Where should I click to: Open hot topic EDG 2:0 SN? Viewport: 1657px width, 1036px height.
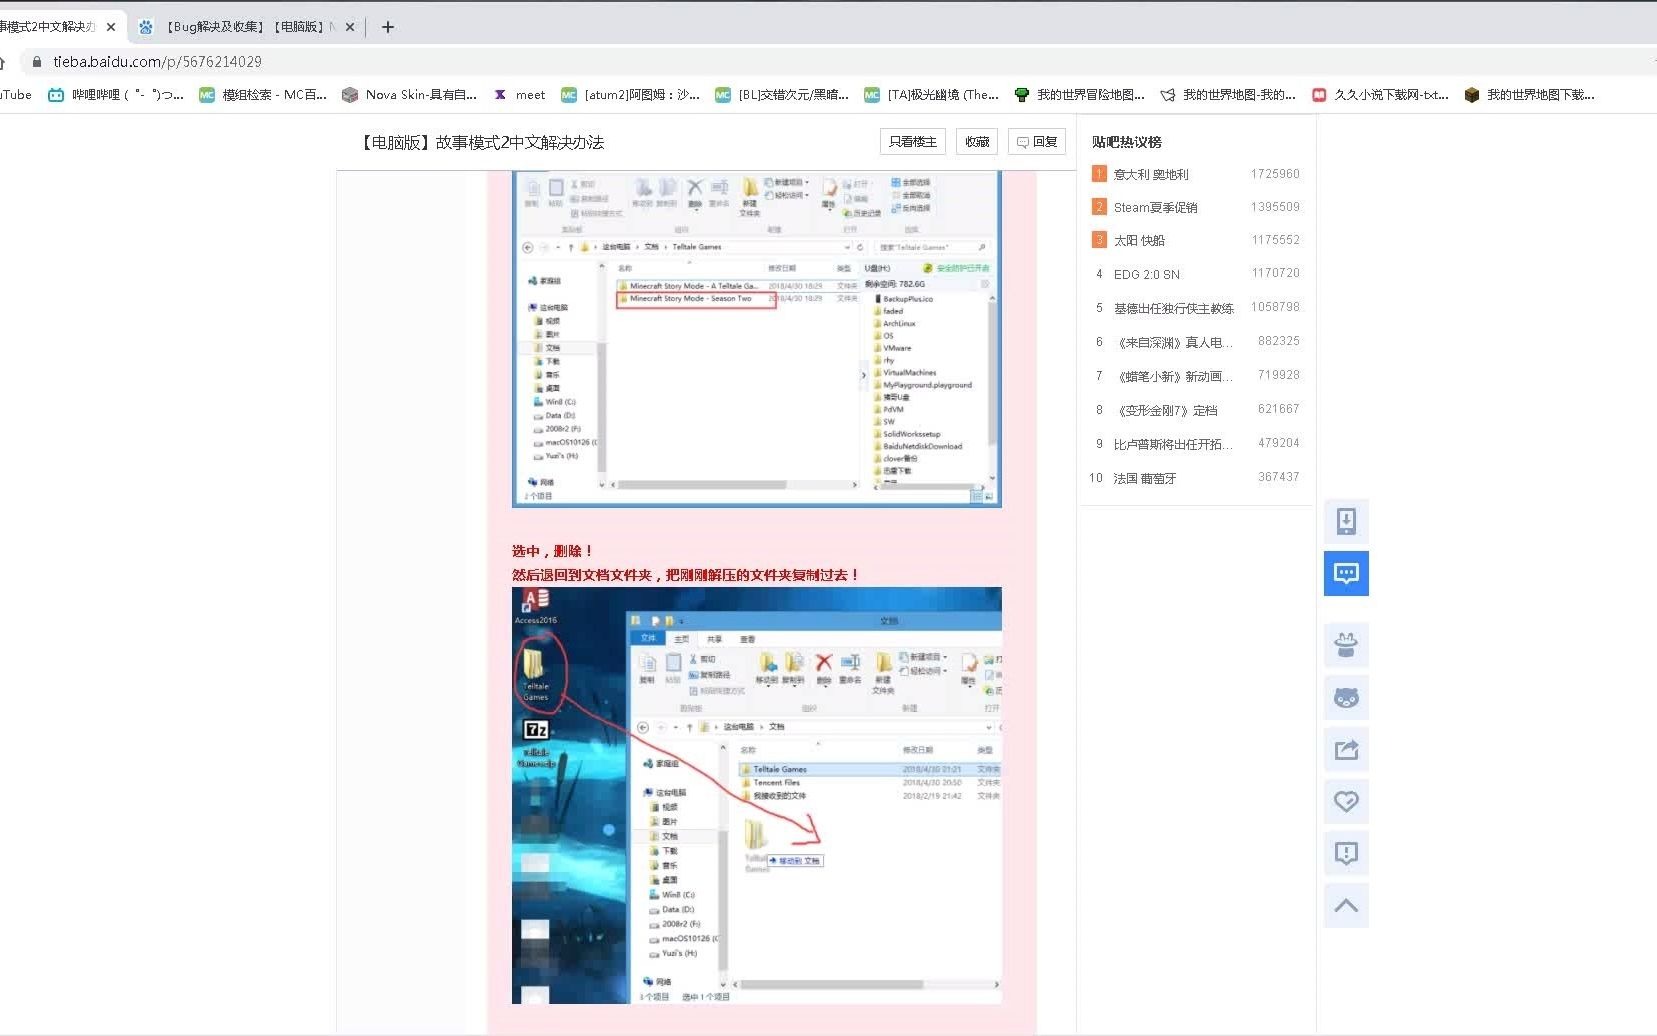[x=1147, y=274]
